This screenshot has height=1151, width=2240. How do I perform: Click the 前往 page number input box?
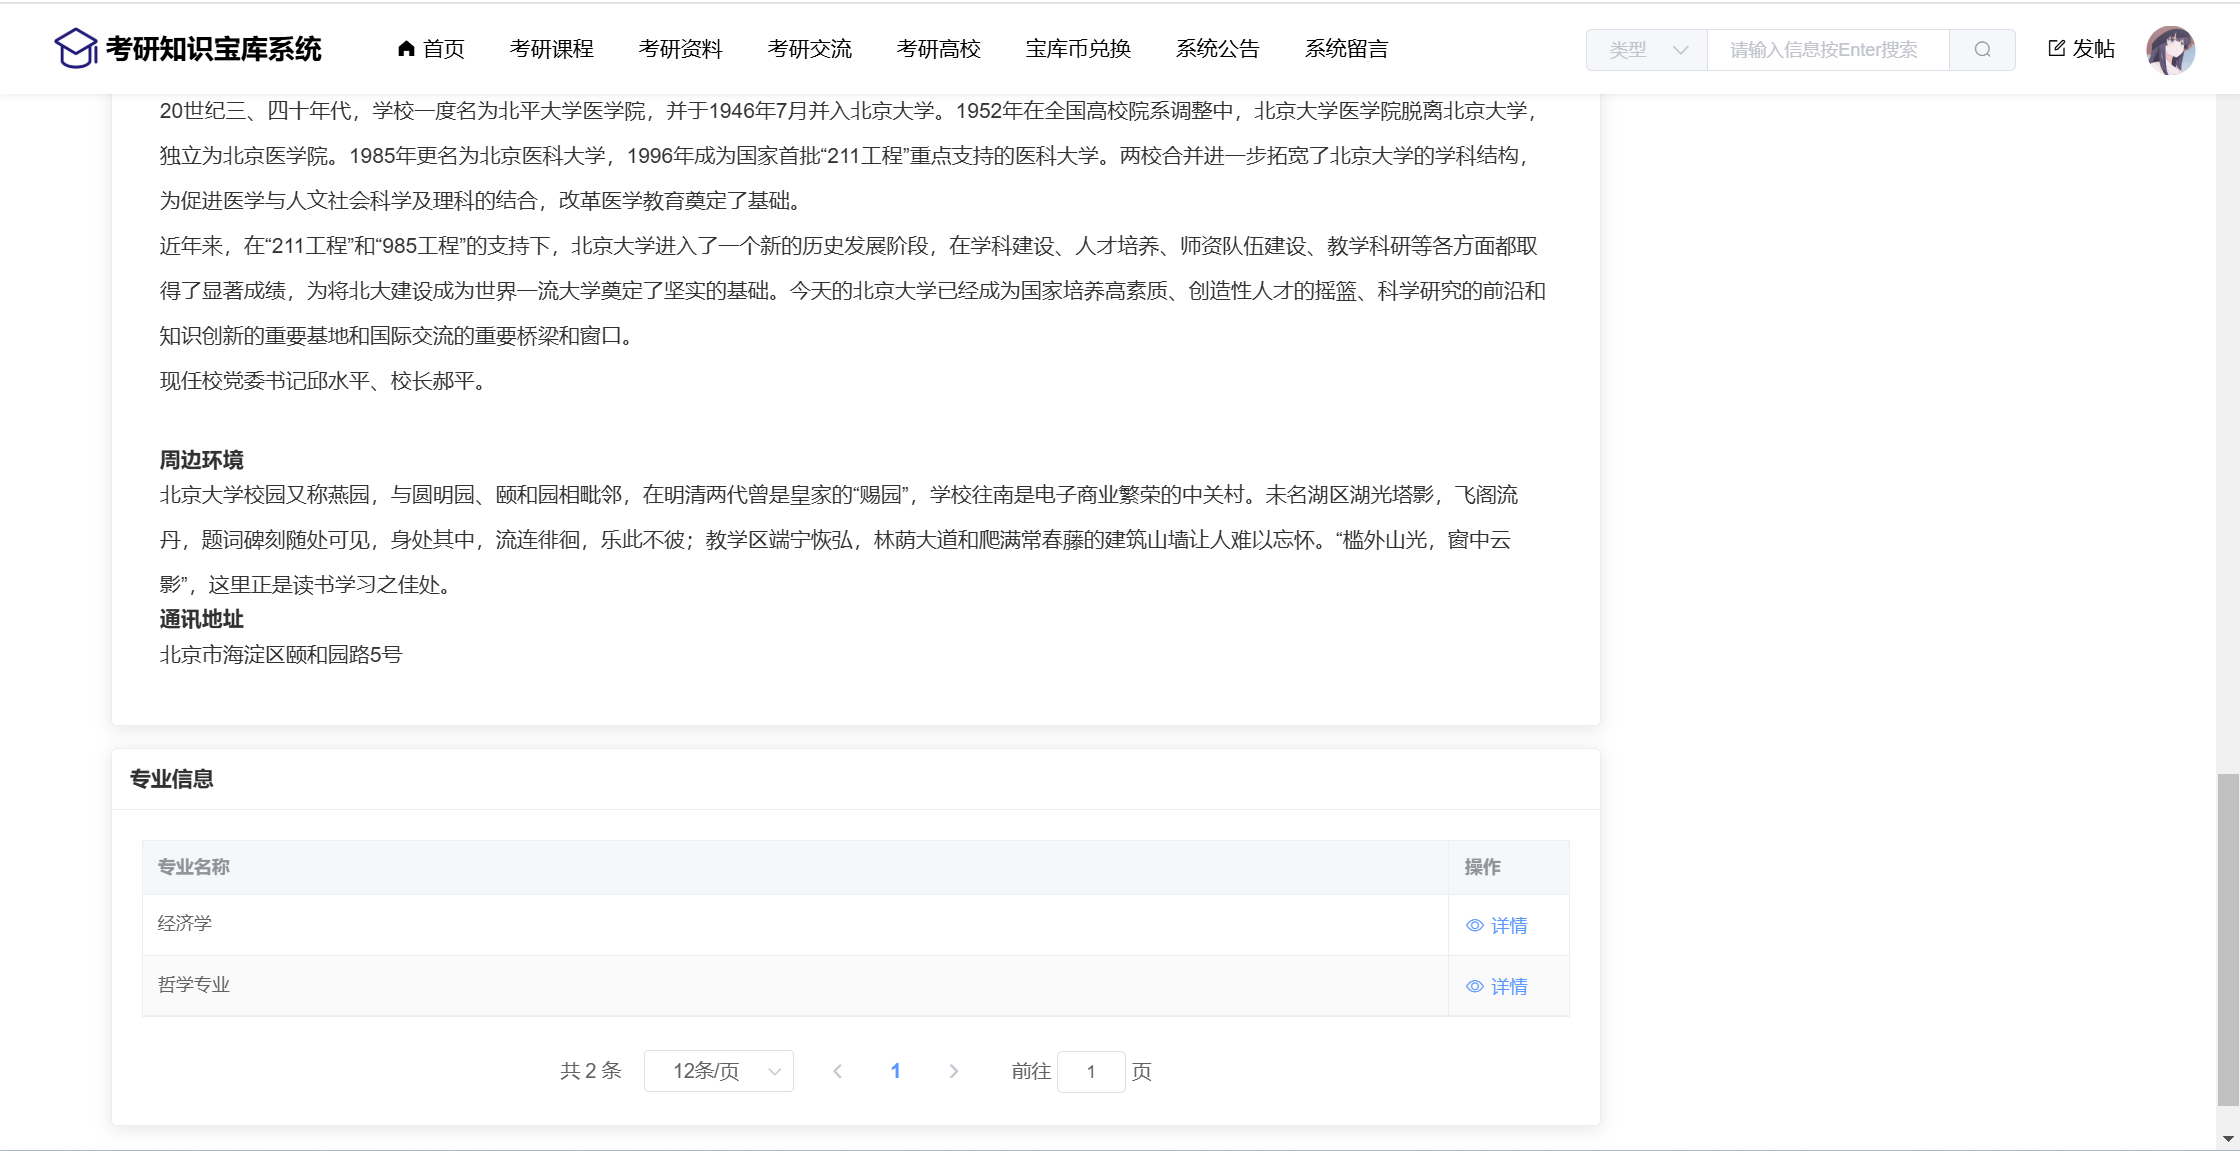coord(1091,1072)
